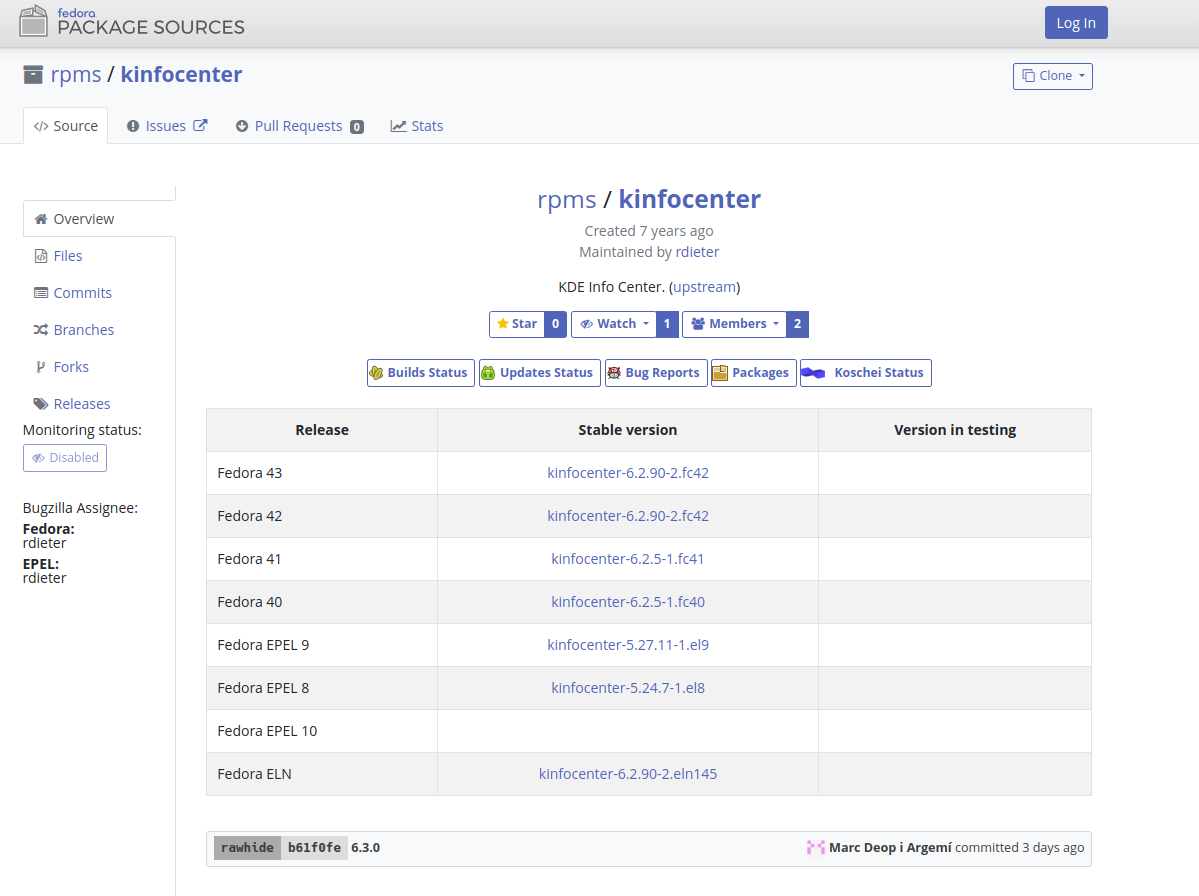The width and height of the screenshot is (1199, 896).
Task: Click the members count badge showing 2
Action: (x=798, y=323)
